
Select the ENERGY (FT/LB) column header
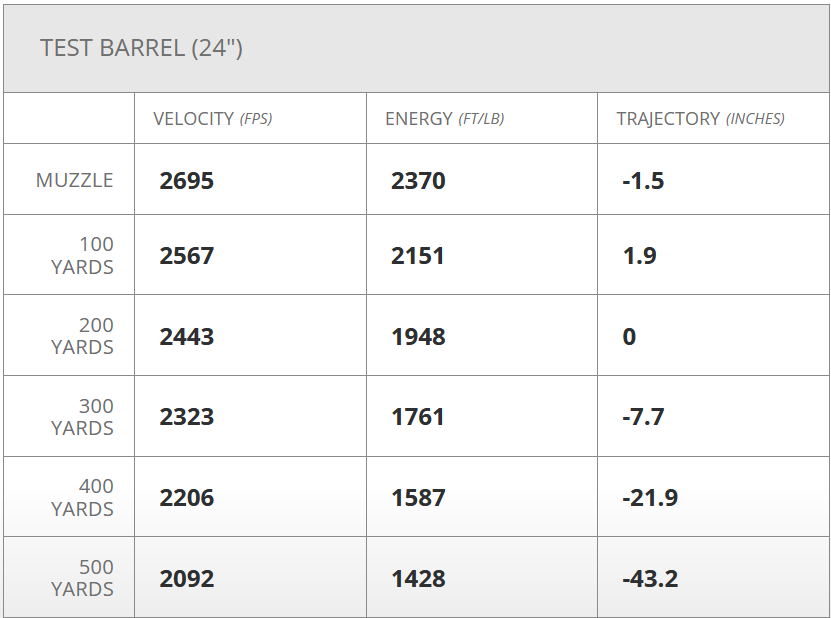click(x=444, y=119)
